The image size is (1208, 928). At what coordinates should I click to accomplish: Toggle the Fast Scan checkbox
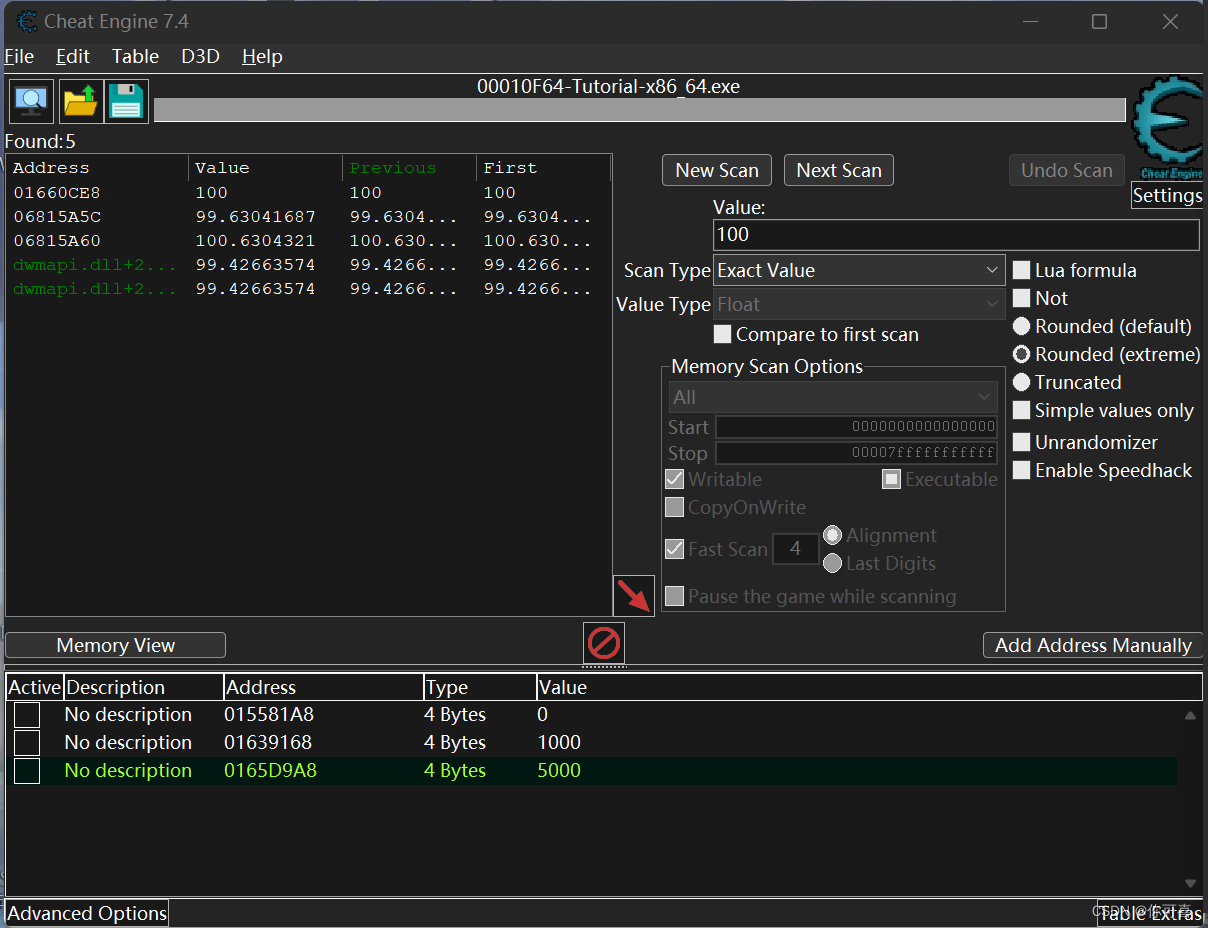675,549
